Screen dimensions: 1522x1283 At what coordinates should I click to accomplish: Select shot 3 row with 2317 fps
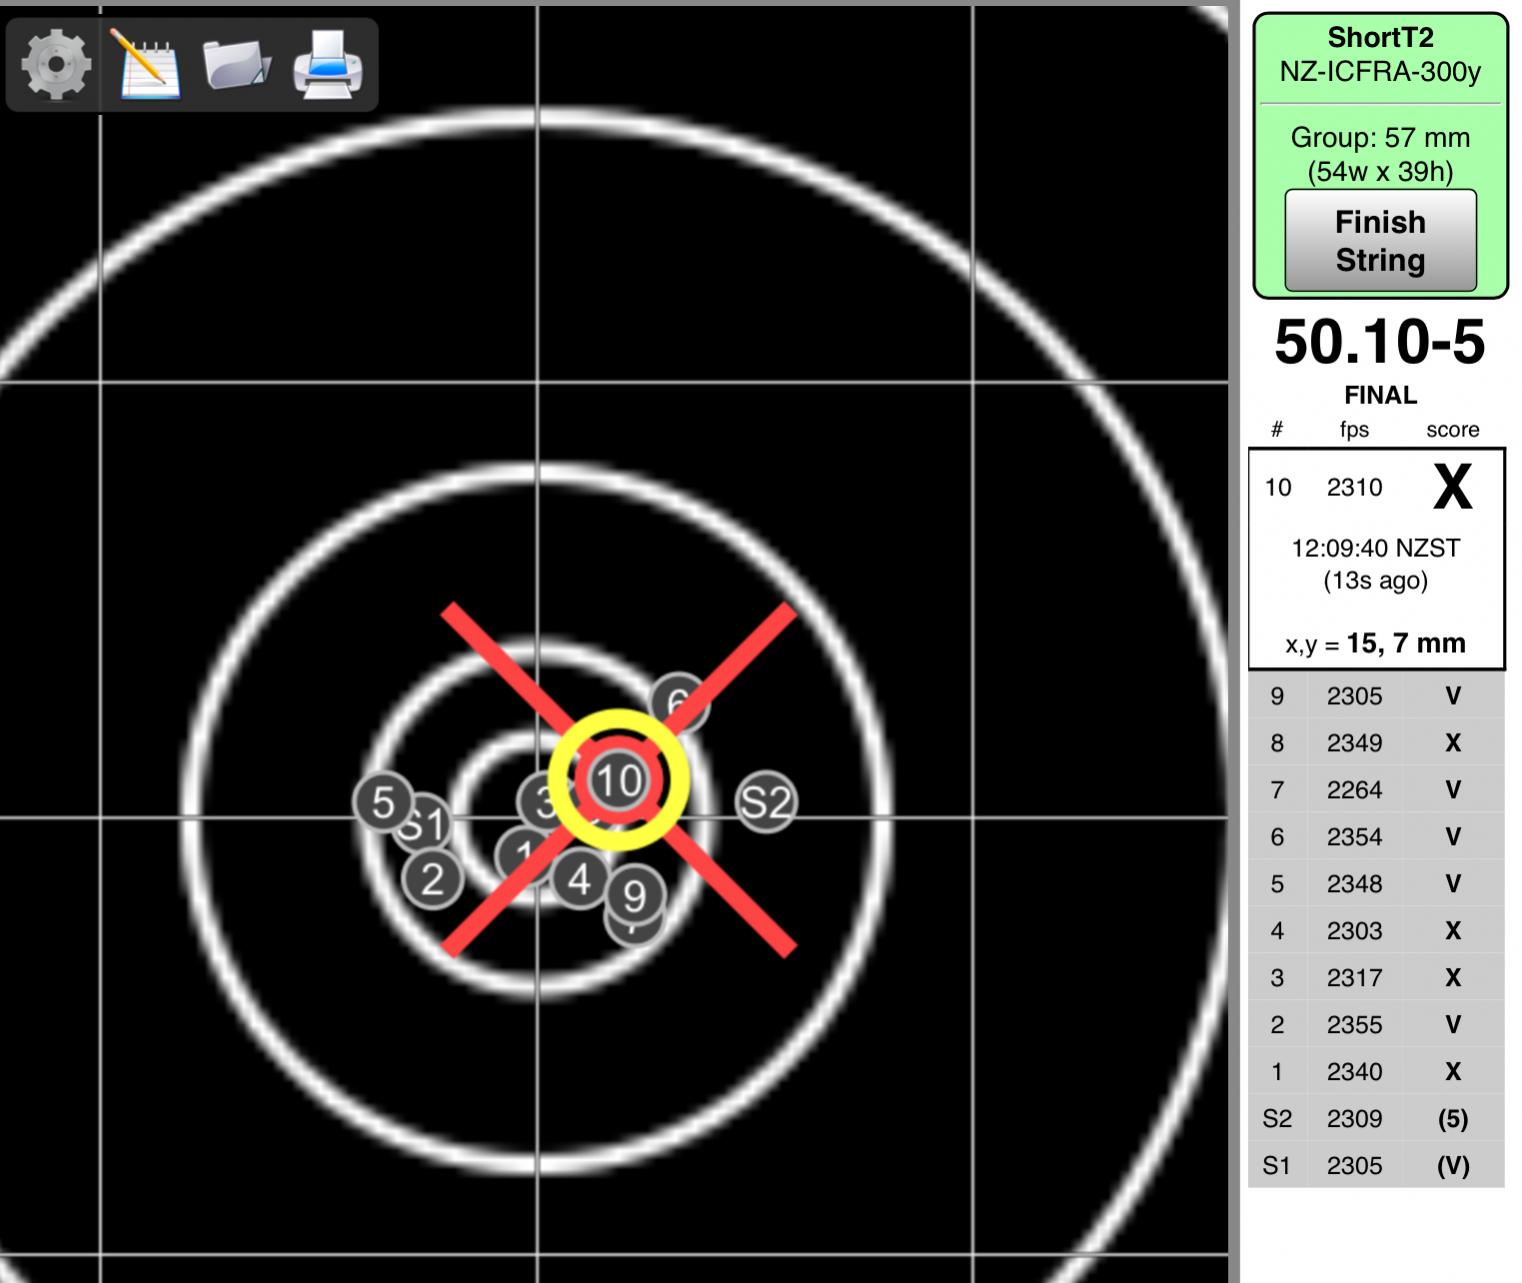1376,978
